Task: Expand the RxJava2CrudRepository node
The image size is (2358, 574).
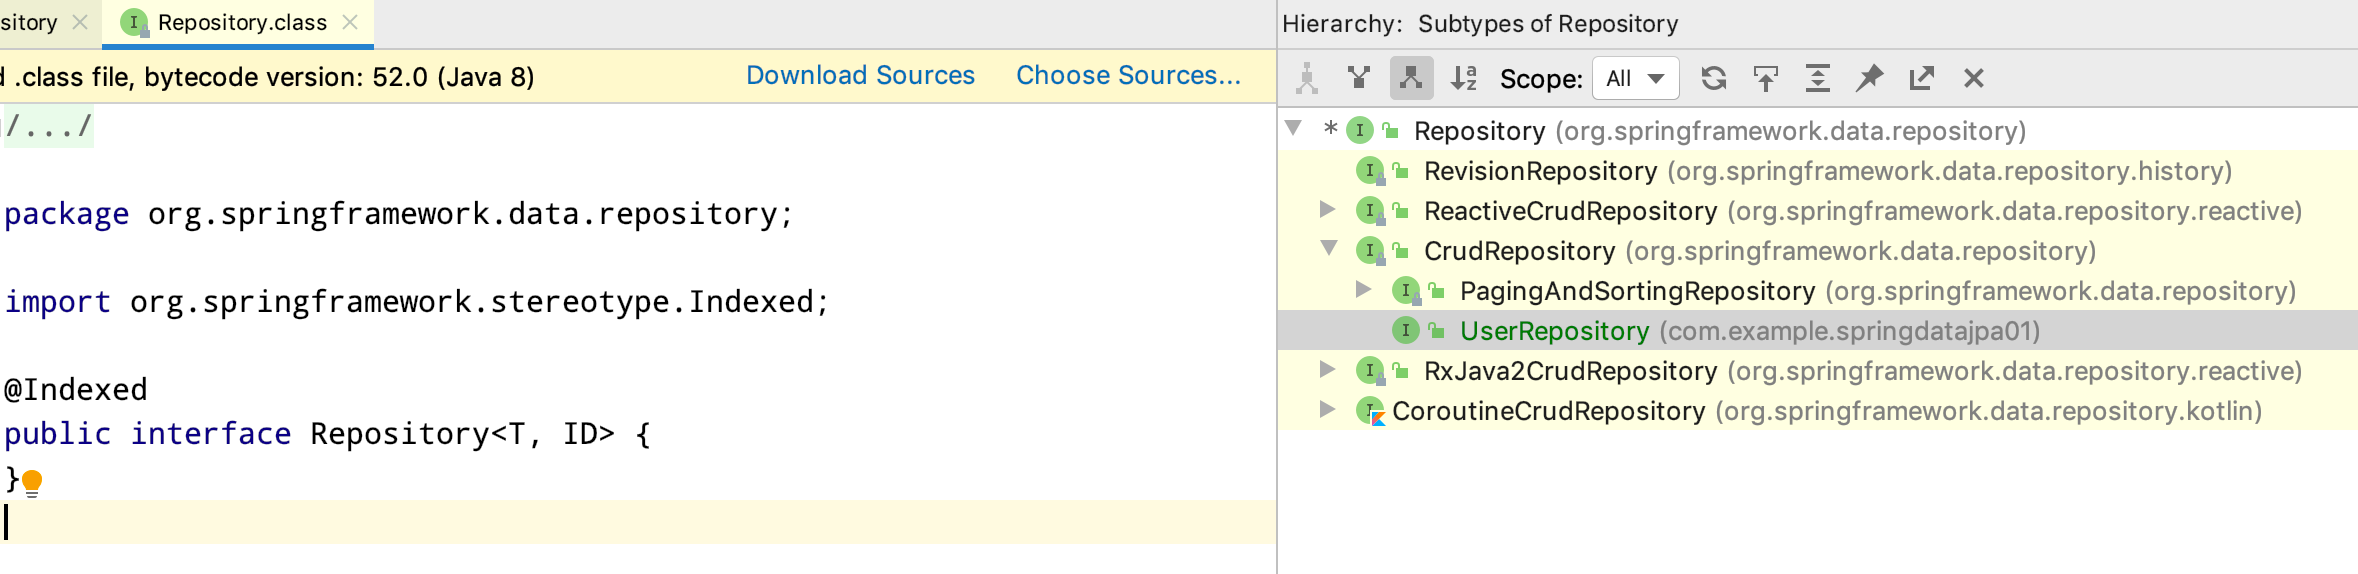Action: pos(1327,369)
